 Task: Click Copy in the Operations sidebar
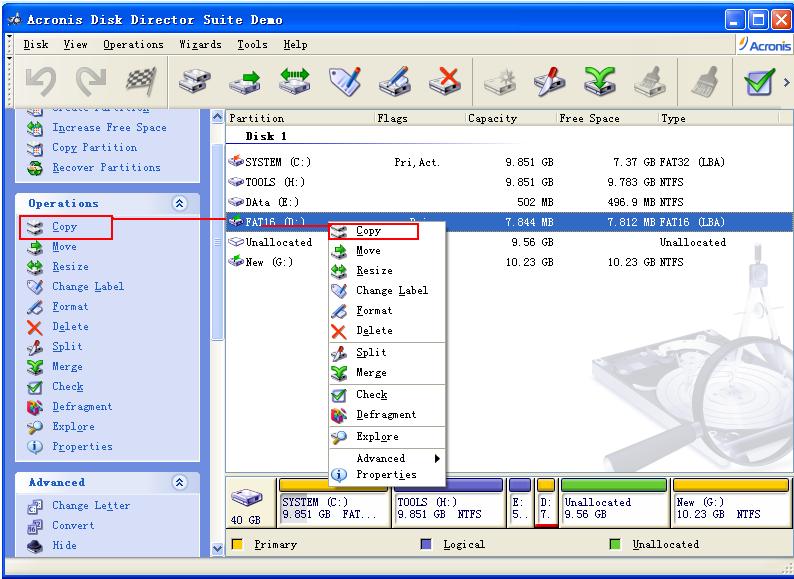coord(64,226)
